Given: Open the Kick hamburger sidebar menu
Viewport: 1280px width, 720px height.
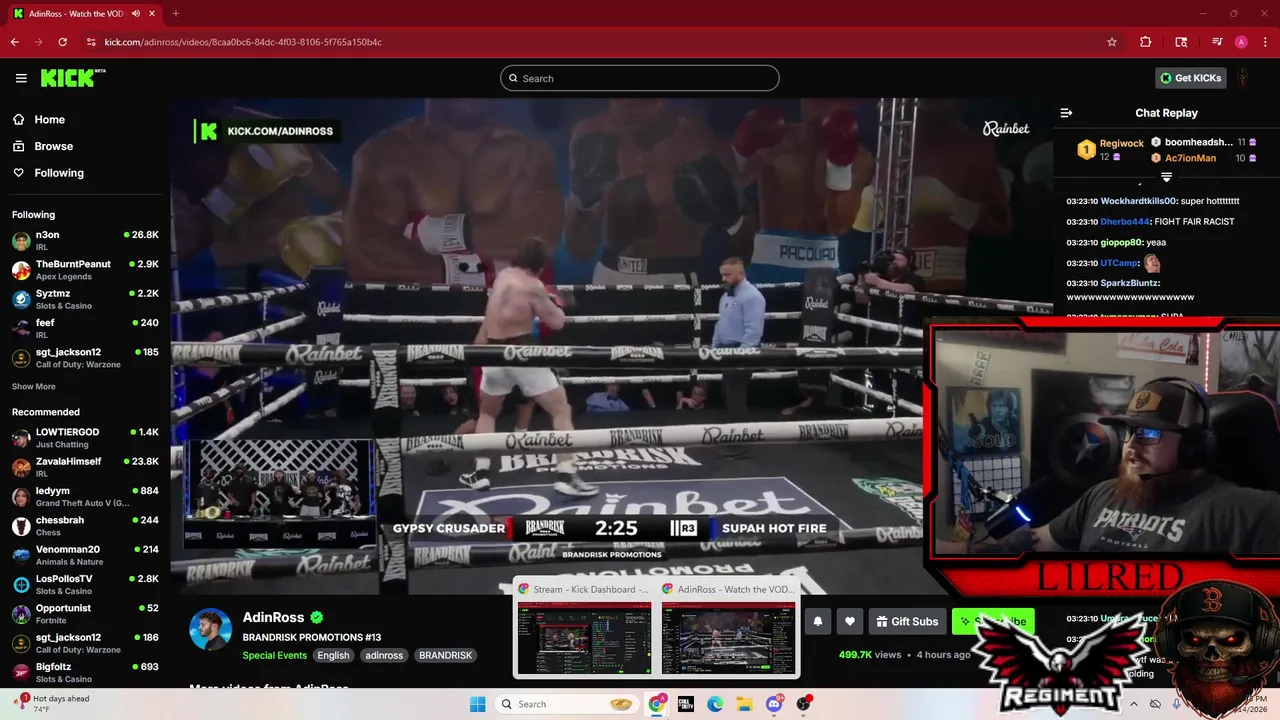Looking at the screenshot, I should pos(21,78).
